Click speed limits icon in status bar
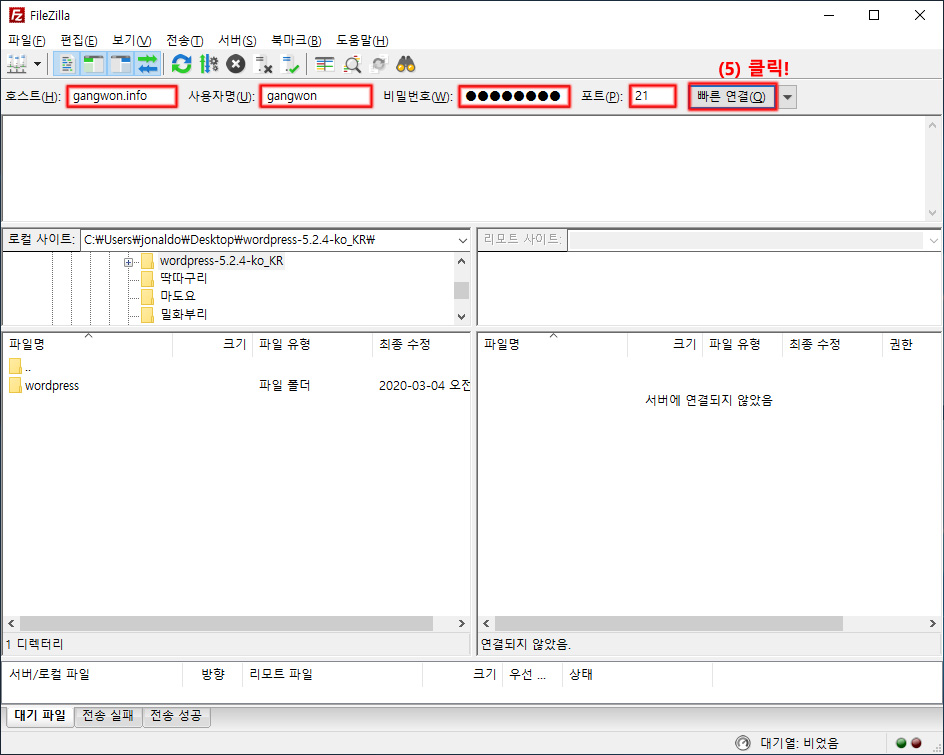The height and width of the screenshot is (755, 944). (743, 743)
